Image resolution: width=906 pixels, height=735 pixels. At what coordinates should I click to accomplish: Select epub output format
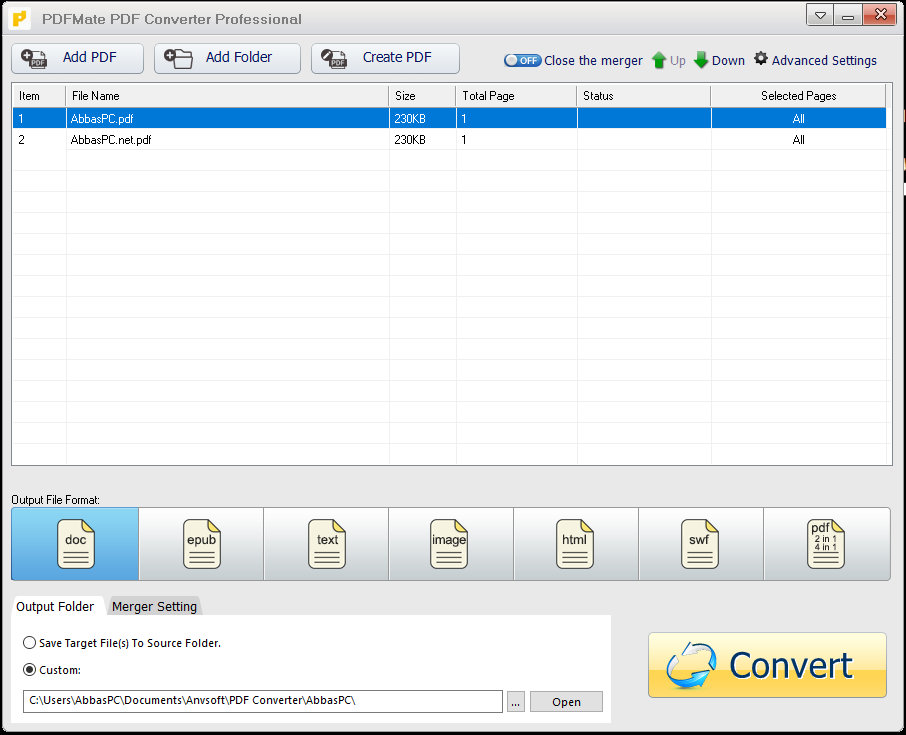pyautogui.click(x=201, y=544)
